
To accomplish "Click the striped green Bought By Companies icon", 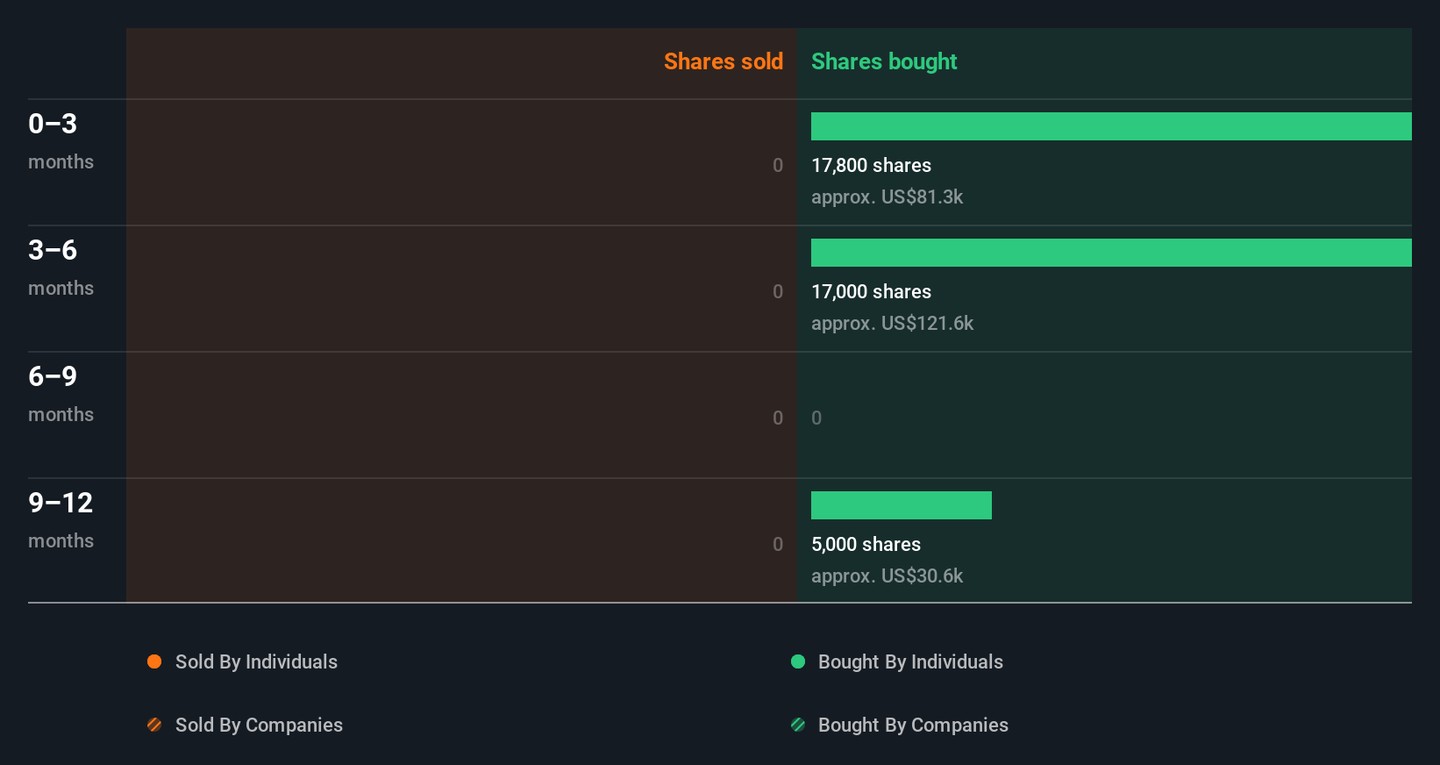I will pos(798,725).
